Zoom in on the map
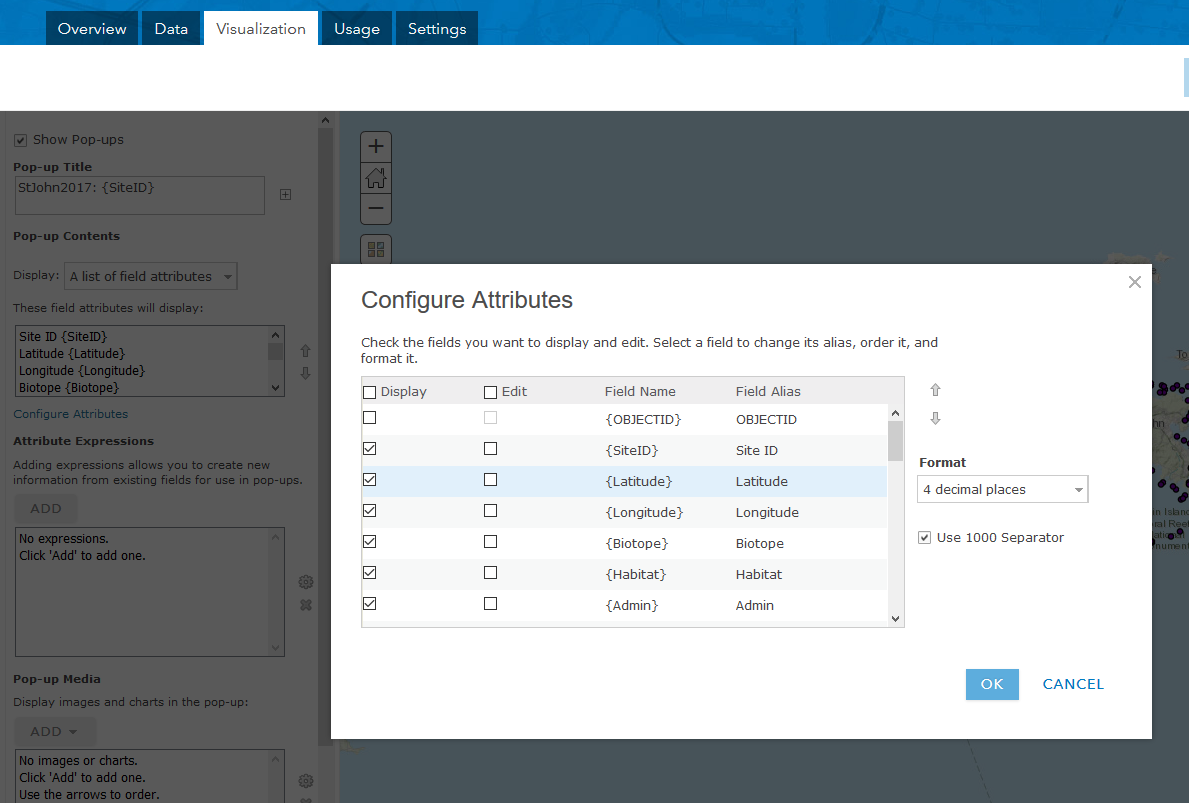The image size is (1189, 803). [x=376, y=147]
